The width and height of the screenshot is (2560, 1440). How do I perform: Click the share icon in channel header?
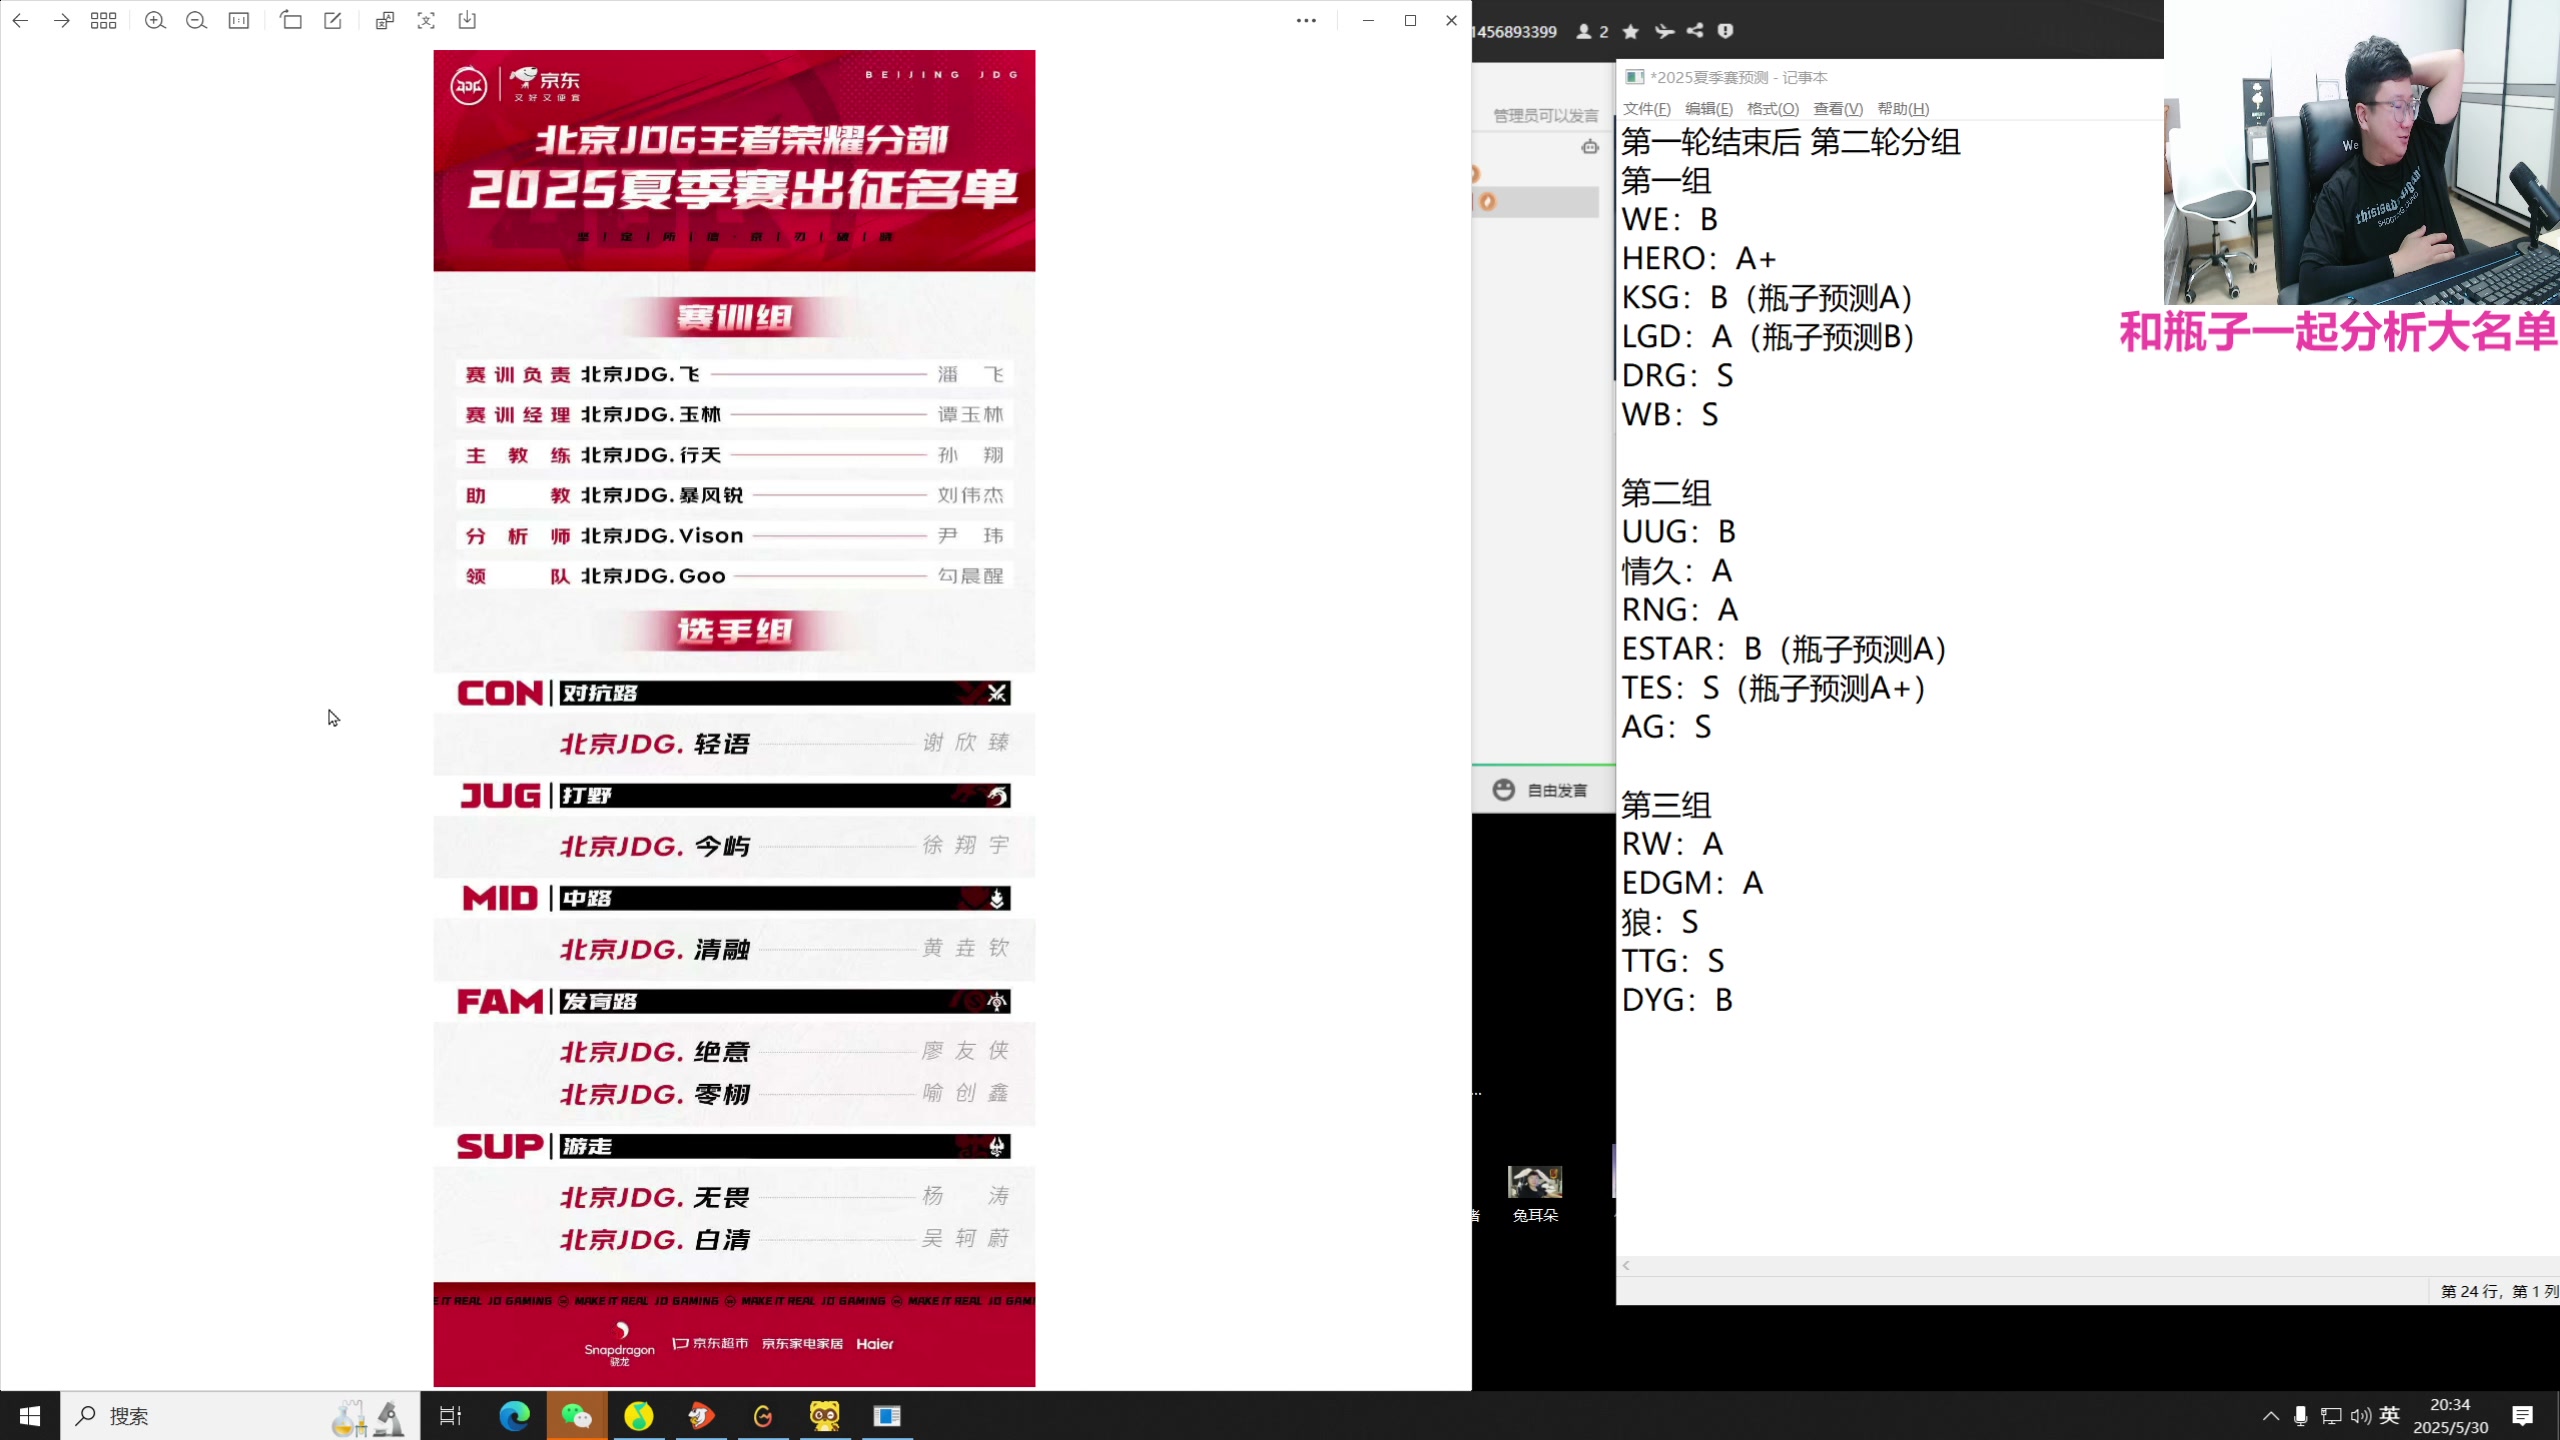pyautogui.click(x=1695, y=31)
